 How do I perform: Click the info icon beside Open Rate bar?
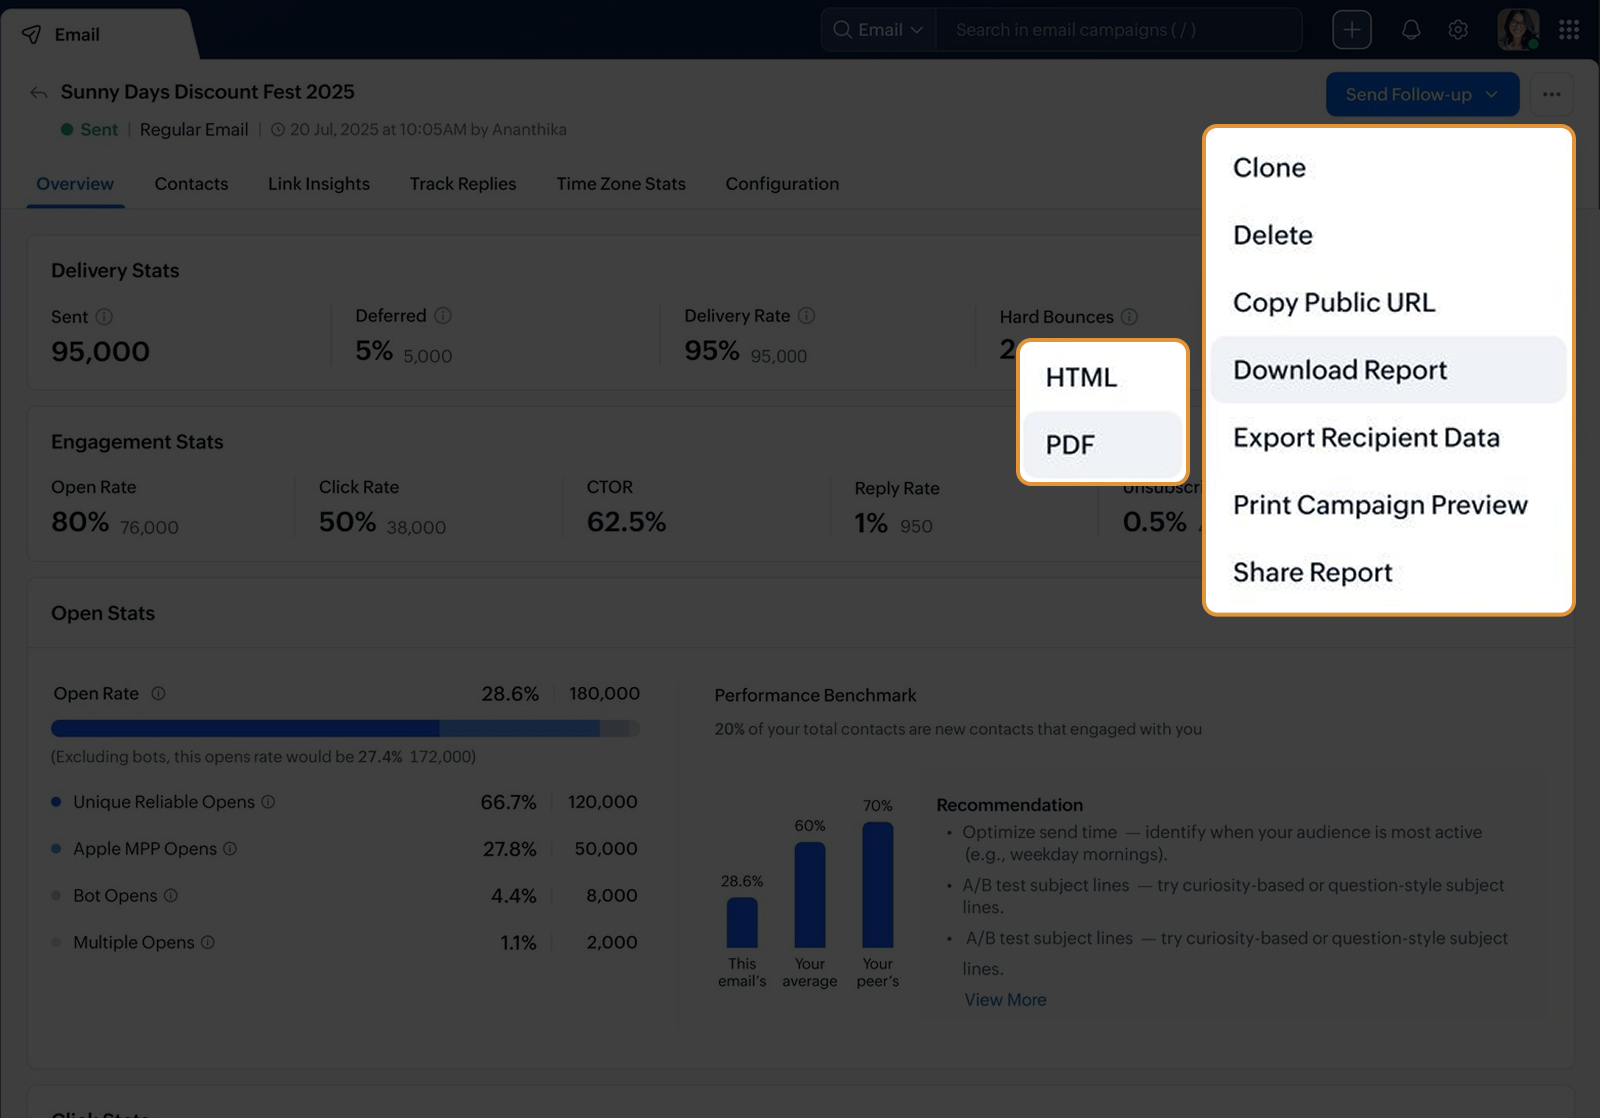[x=158, y=693]
